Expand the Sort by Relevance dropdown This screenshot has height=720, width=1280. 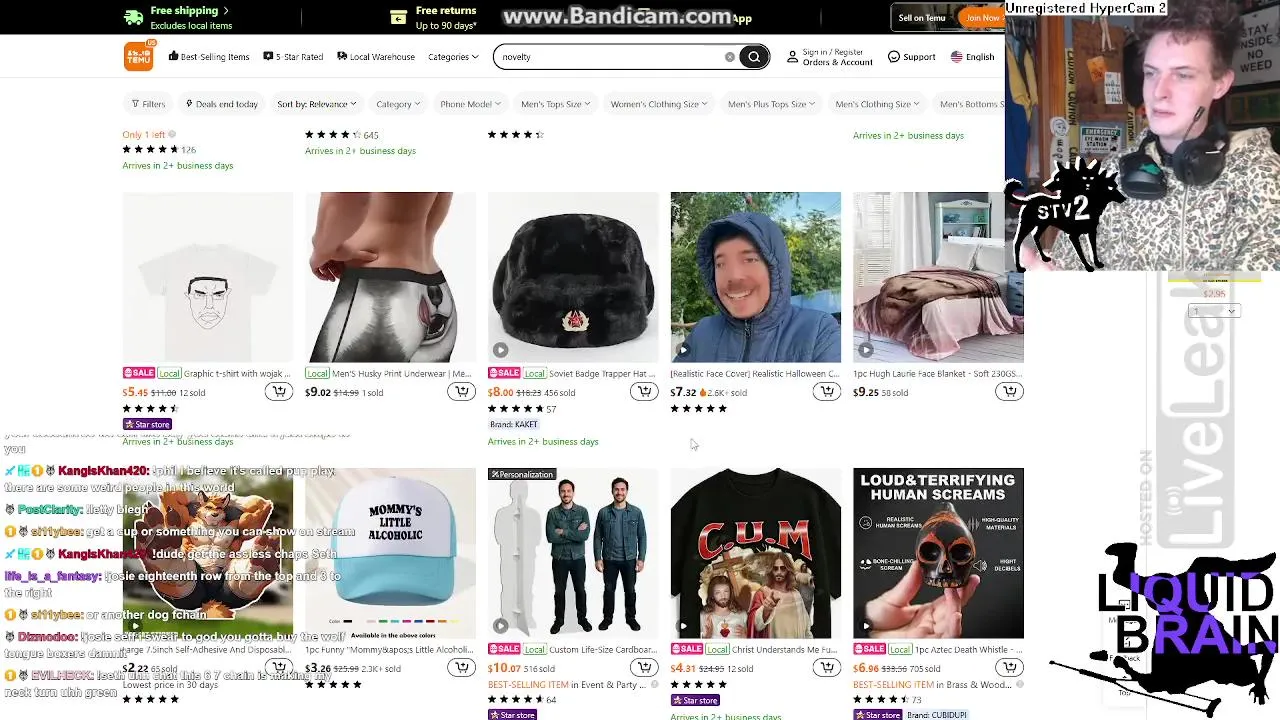(x=316, y=104)
